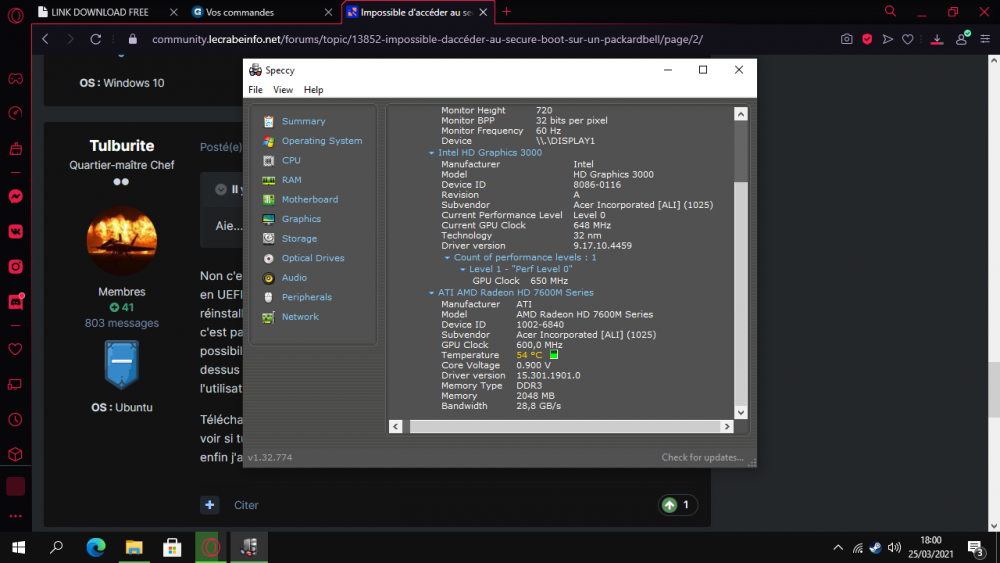This screenshot has width=1000, height=563.
Task: Click the Citer quote button
Action: tap(246, 505)
